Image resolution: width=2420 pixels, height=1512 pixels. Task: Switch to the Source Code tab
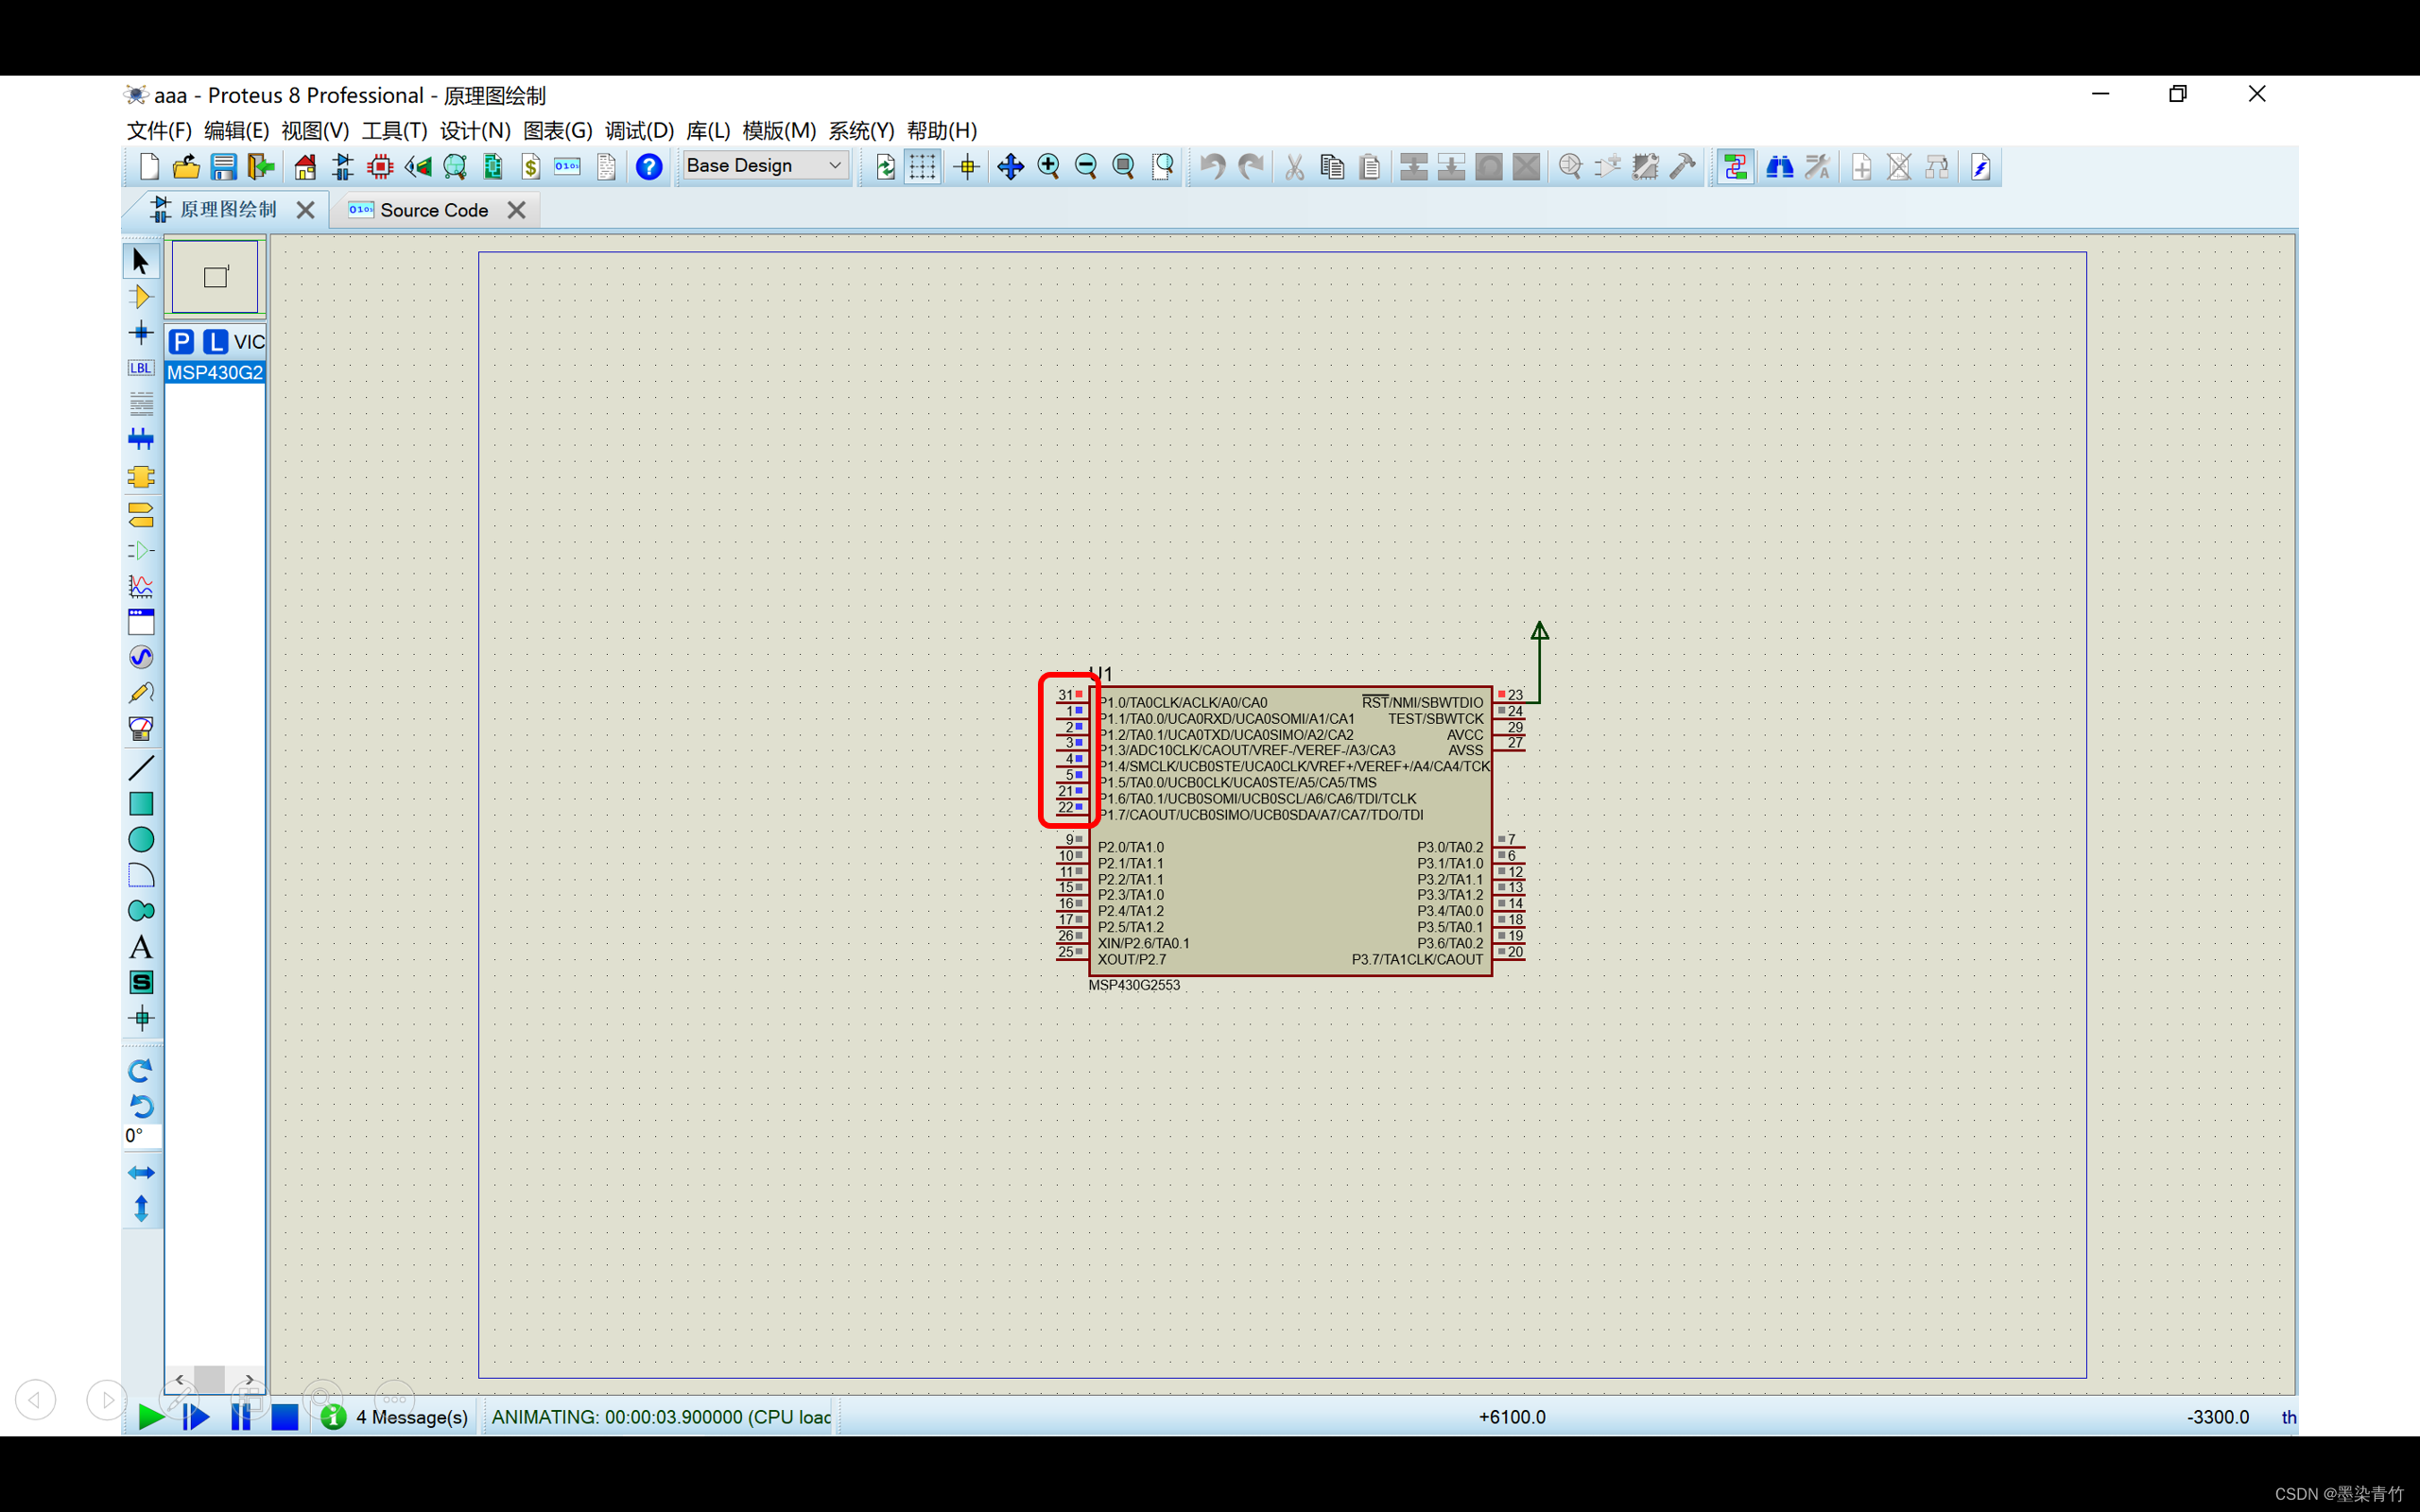[433, 210]
